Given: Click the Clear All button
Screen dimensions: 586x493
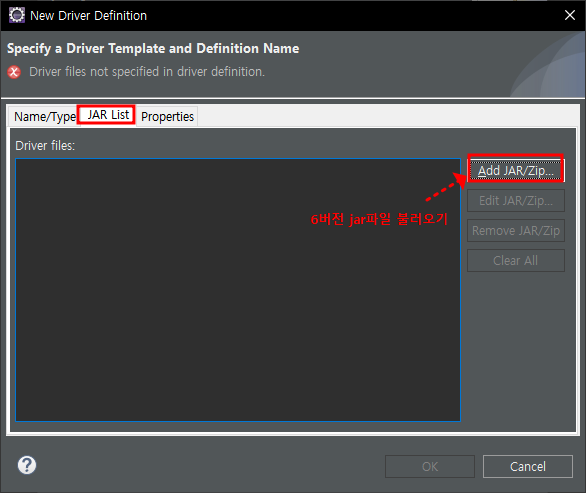Looking at the screenshot, I should [x=516, y=261].
